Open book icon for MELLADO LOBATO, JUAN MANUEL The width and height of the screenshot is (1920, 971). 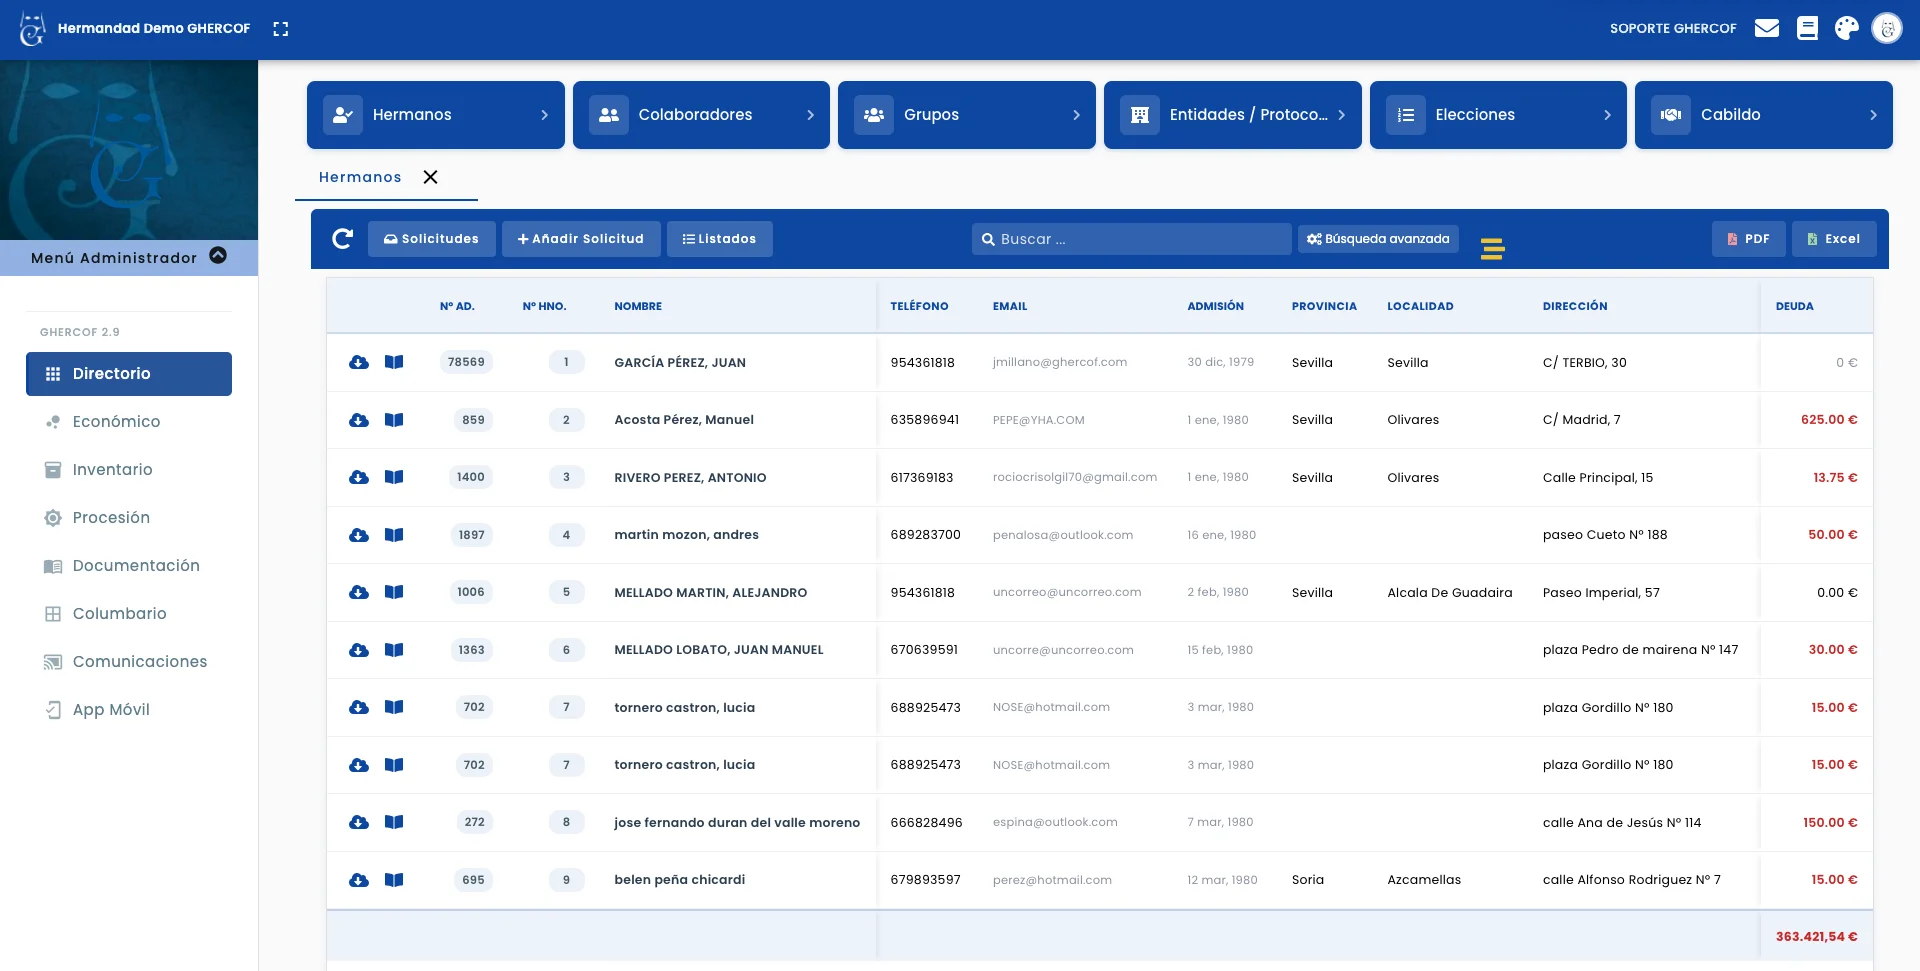point(394,650)
